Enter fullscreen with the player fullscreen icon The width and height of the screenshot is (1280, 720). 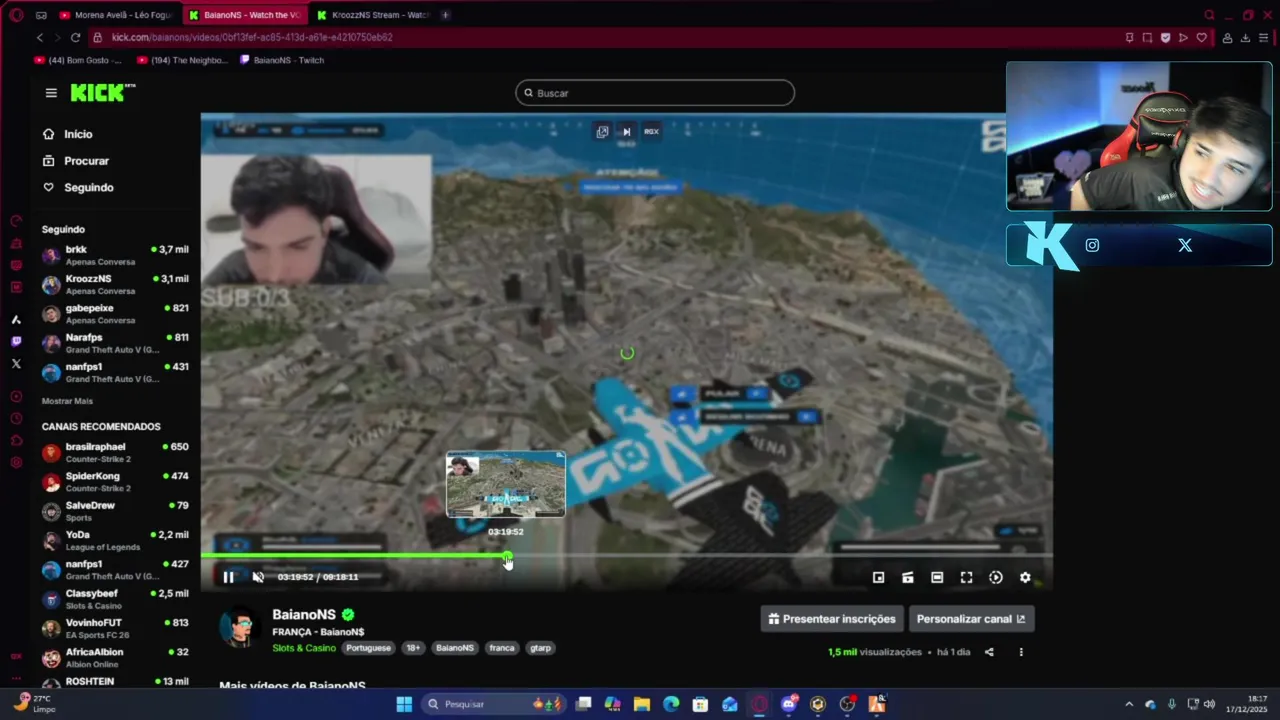pos(966,577)
